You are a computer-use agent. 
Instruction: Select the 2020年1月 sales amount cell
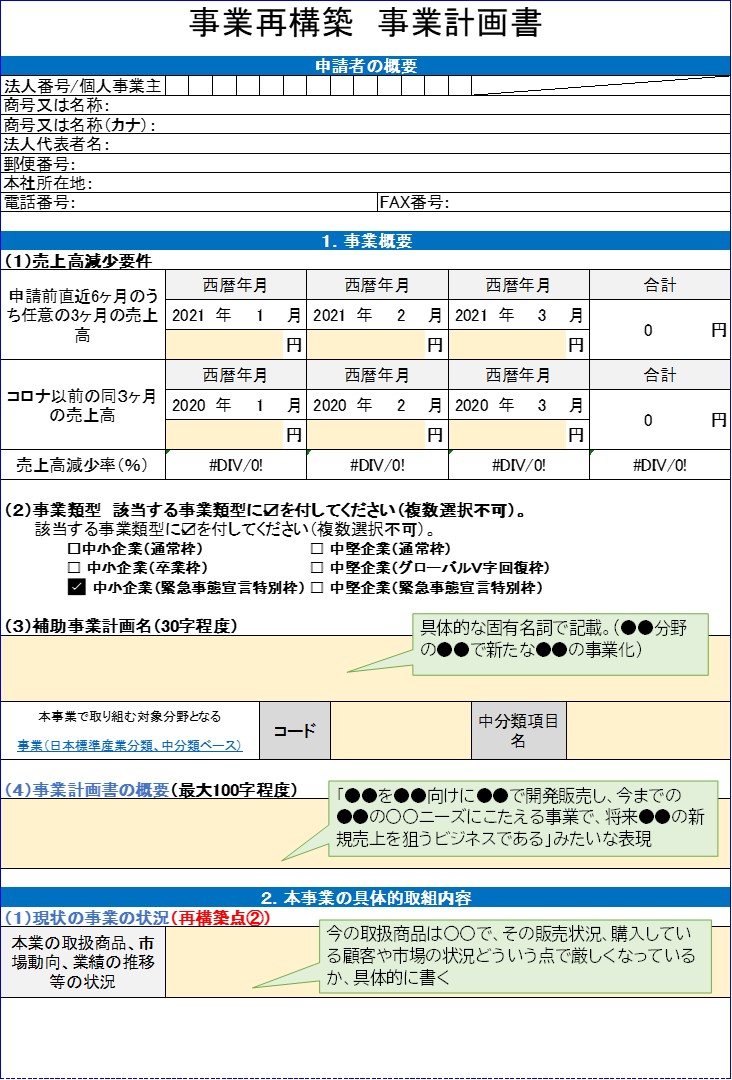(225, 435)
